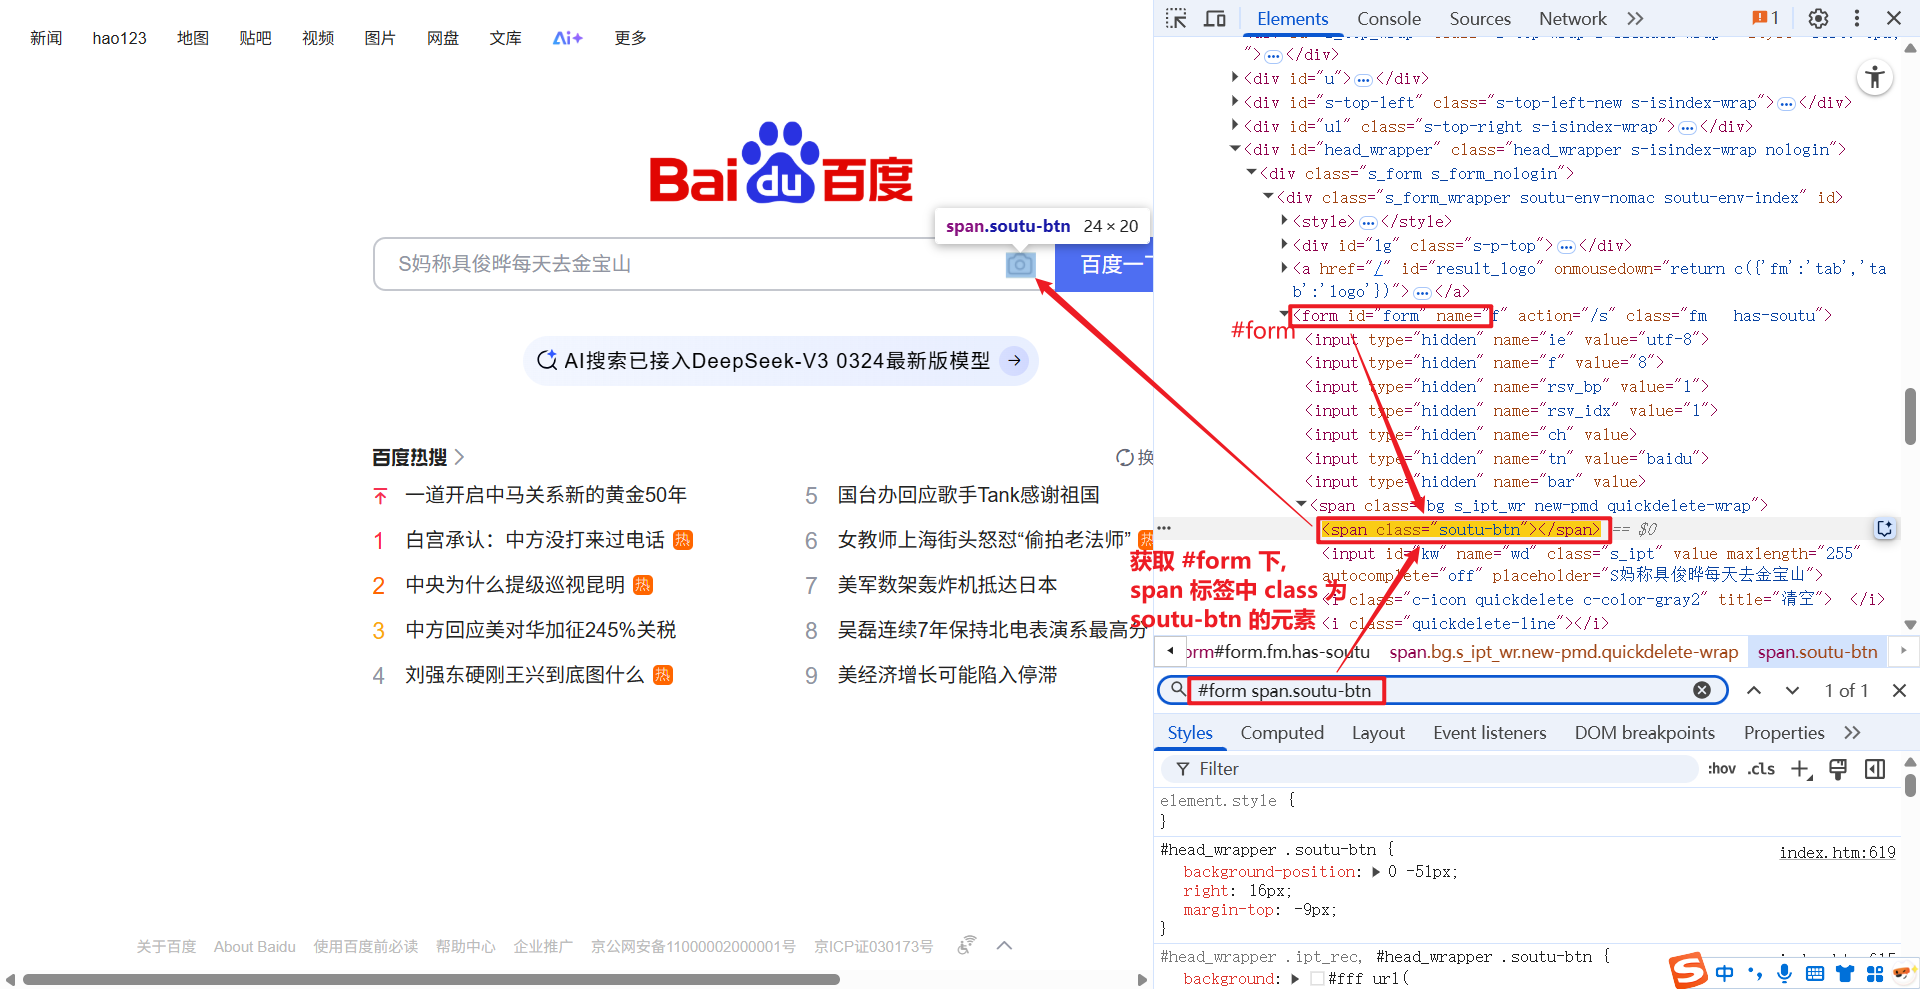Switch to the Network tab
This screenshot has width=1920, height=989.
tap(1572, 18)
